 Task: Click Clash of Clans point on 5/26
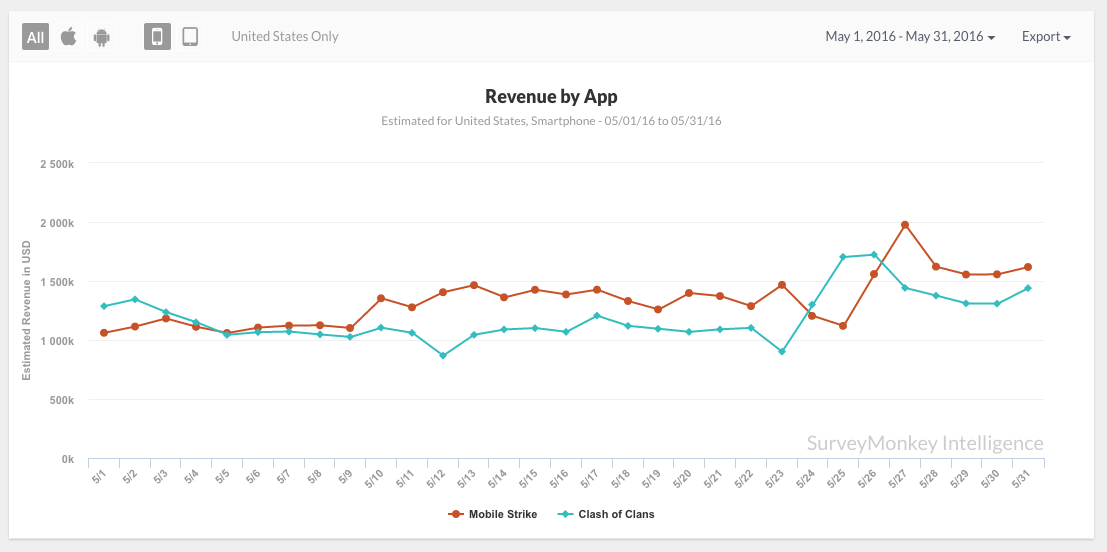point(874,254)
